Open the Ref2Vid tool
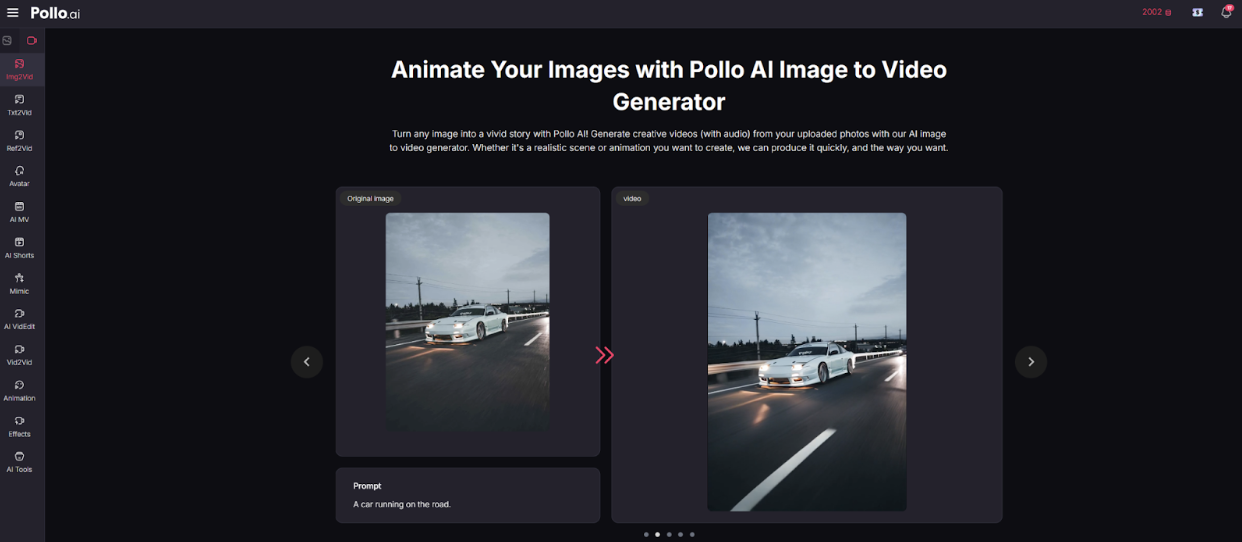This screenshot has width=1242, height=542. pos(19,141)
